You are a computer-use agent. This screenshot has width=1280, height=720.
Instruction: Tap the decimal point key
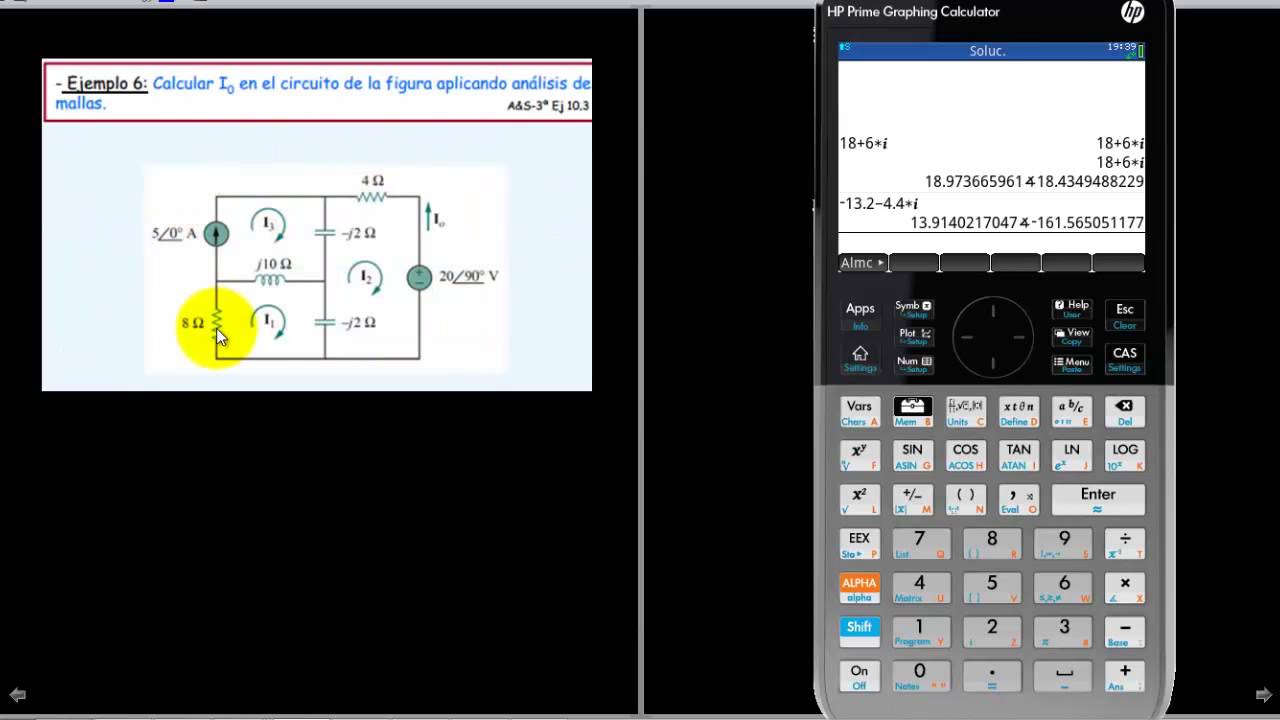pyautogui.click(x=992, y=676)
